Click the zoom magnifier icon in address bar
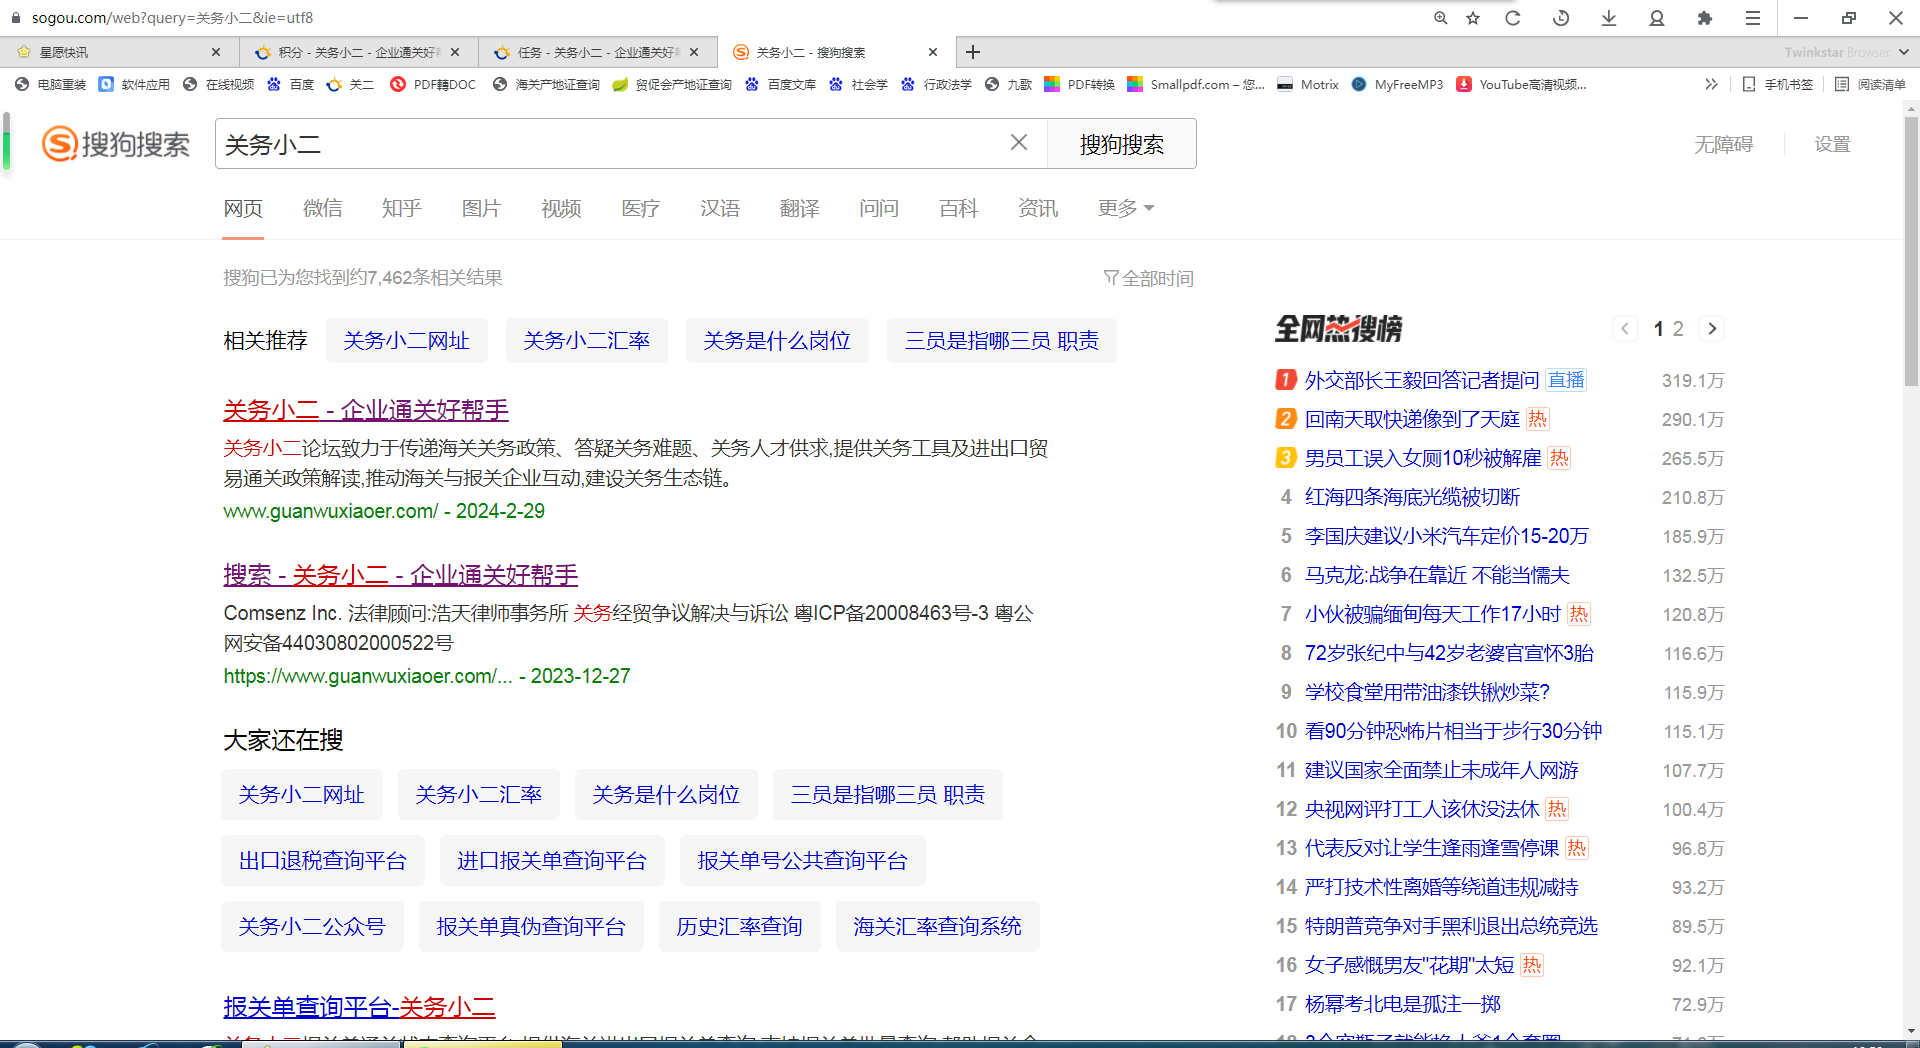 coord(1440,18)
